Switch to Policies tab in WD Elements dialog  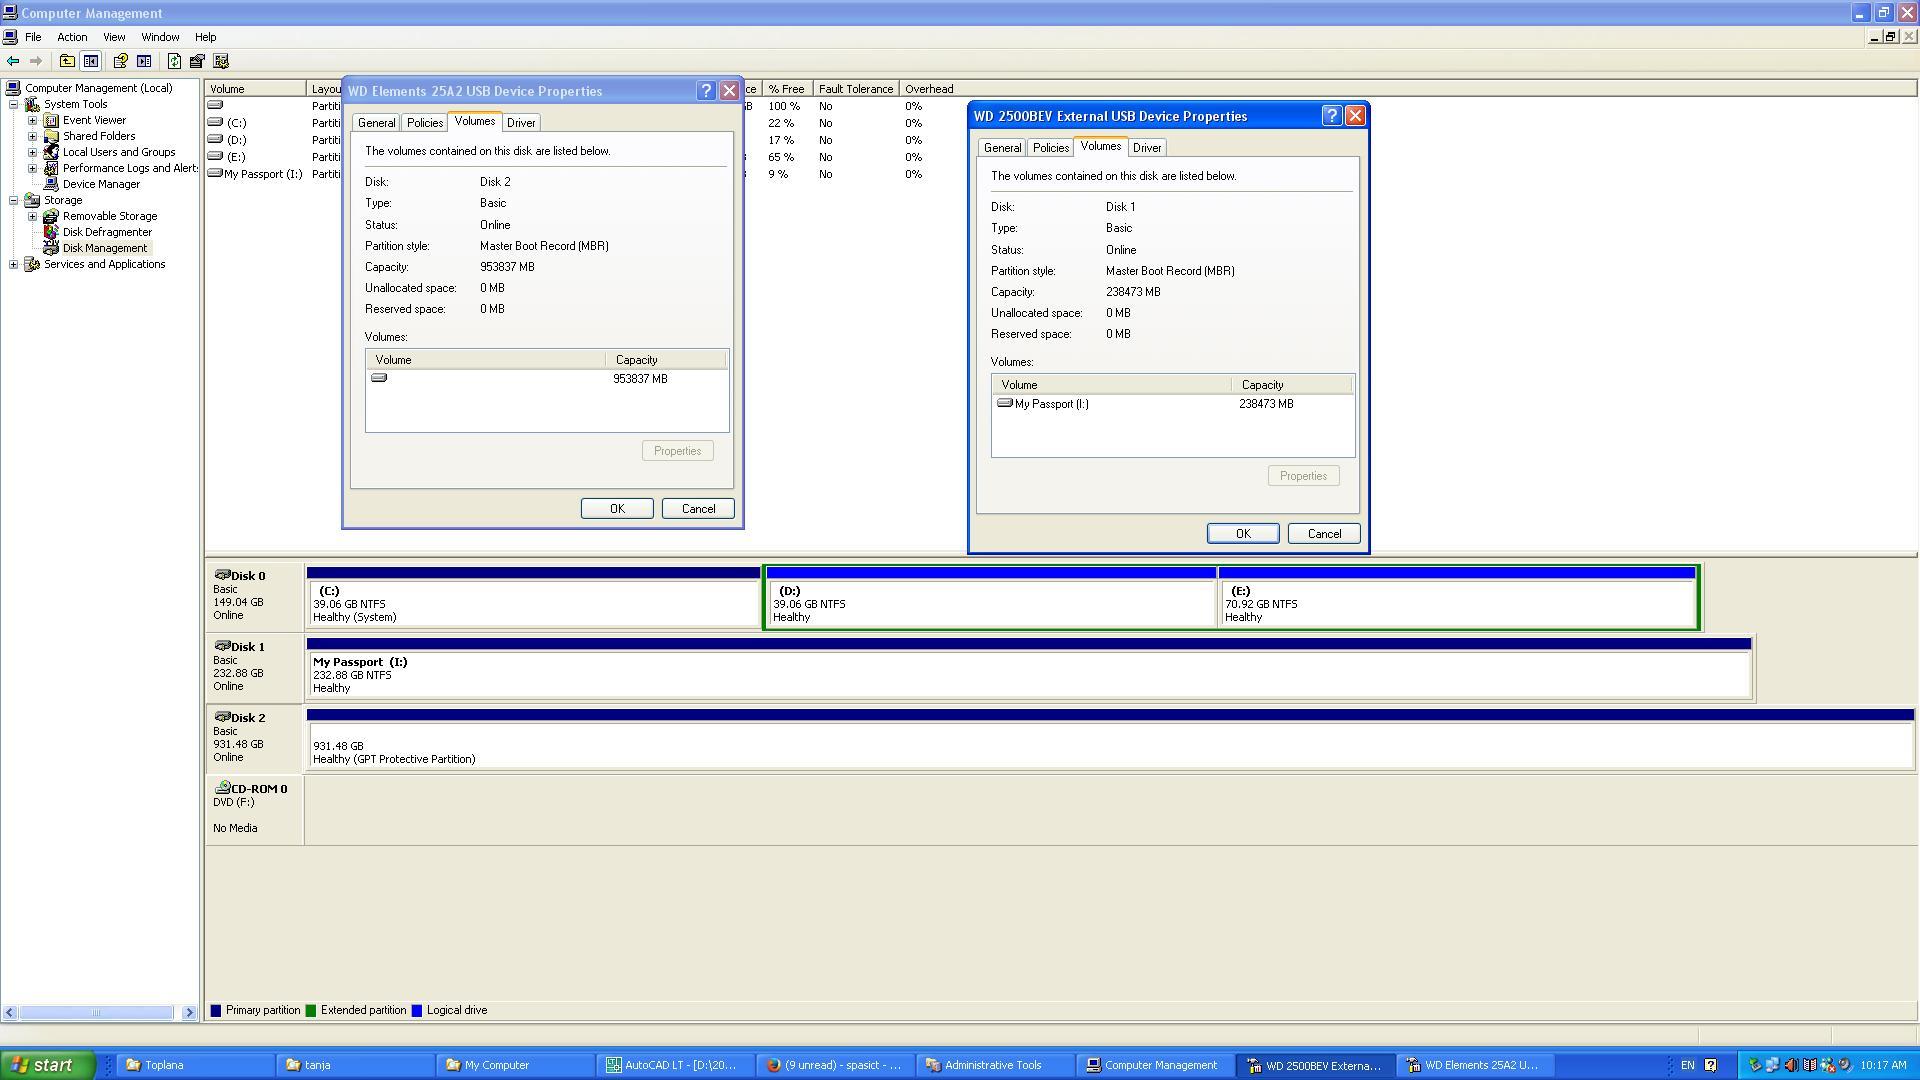click(425, 123)
